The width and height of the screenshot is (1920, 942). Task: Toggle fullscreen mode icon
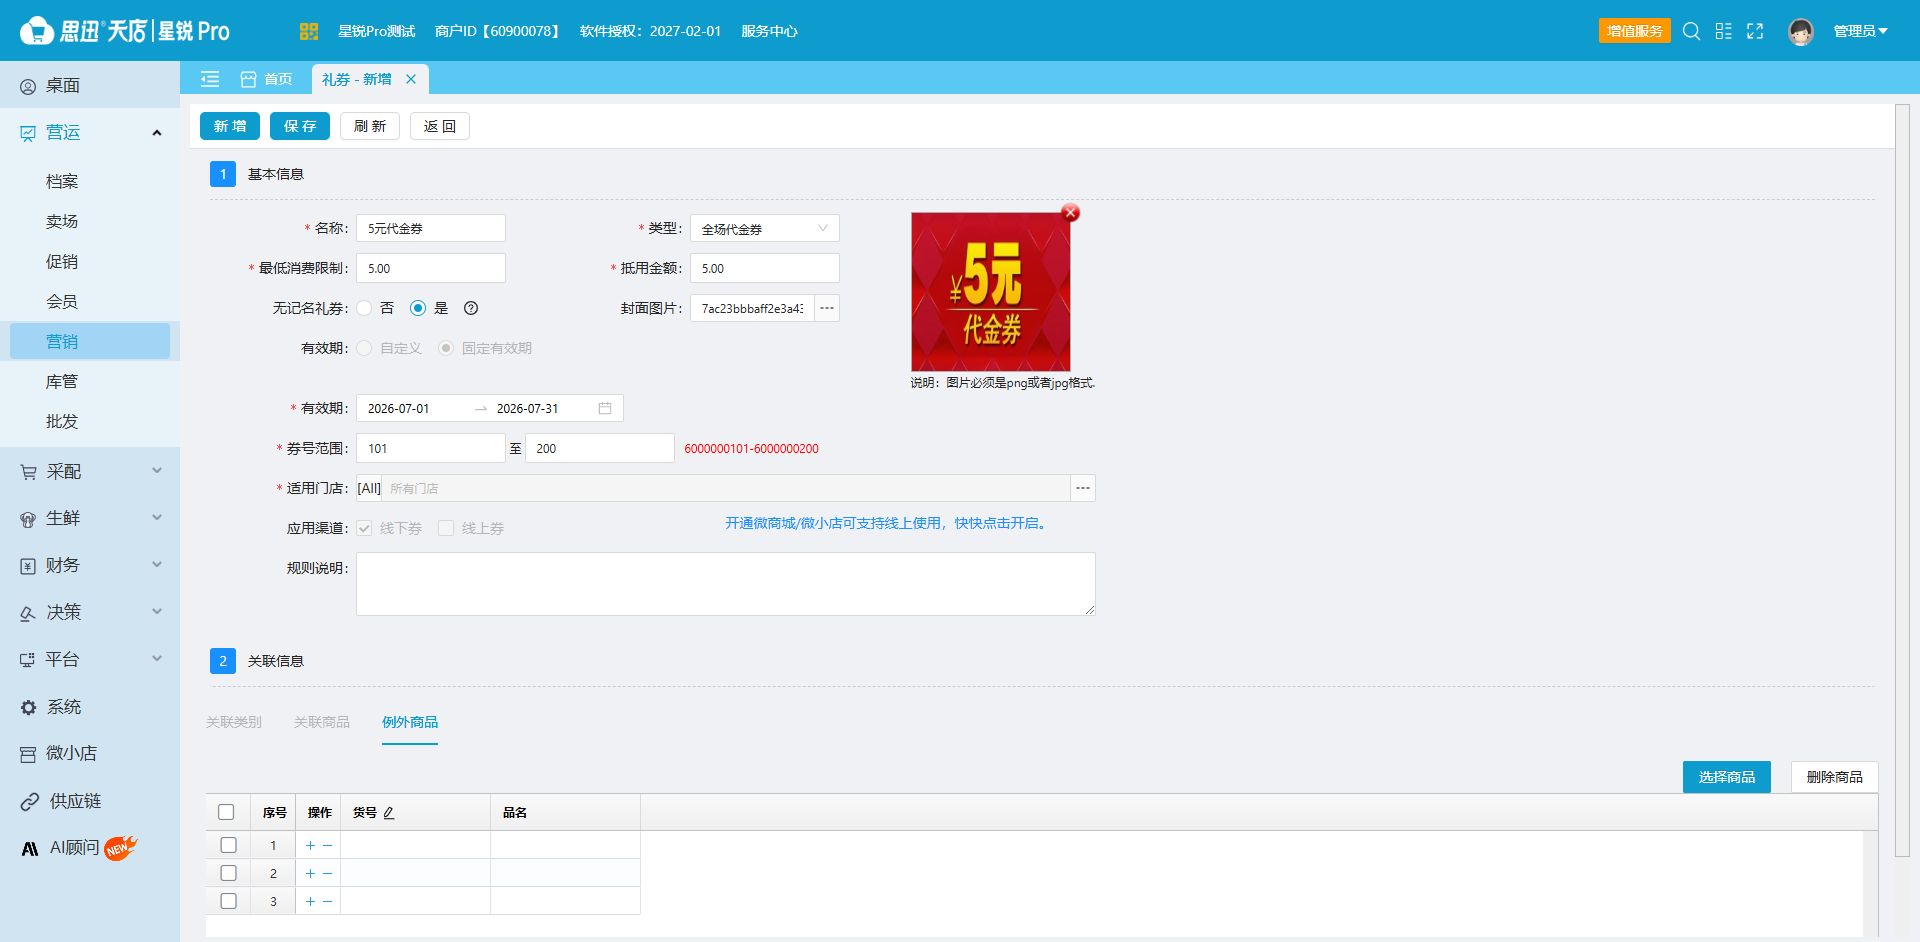tap(1755, 31)
